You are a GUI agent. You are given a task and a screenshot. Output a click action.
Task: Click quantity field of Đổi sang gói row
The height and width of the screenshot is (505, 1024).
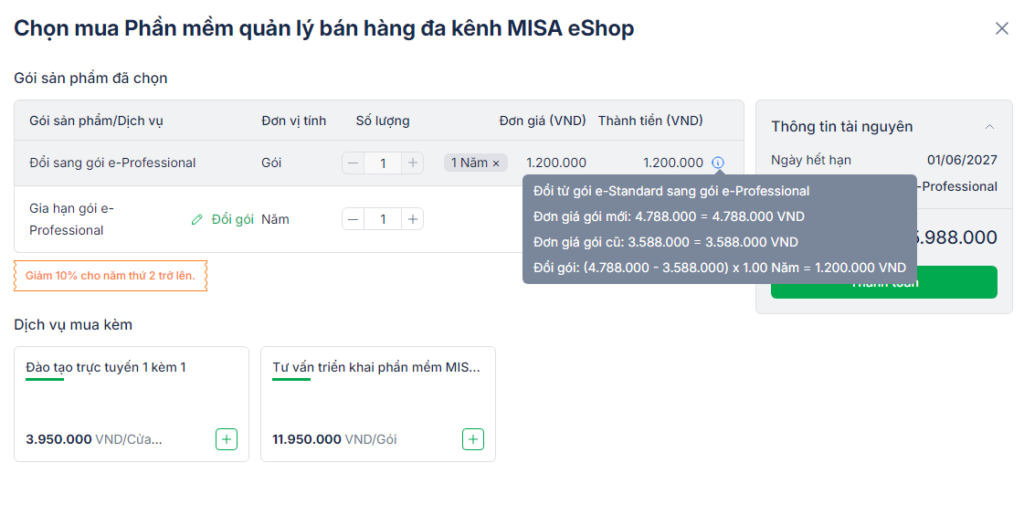(383, 163)
